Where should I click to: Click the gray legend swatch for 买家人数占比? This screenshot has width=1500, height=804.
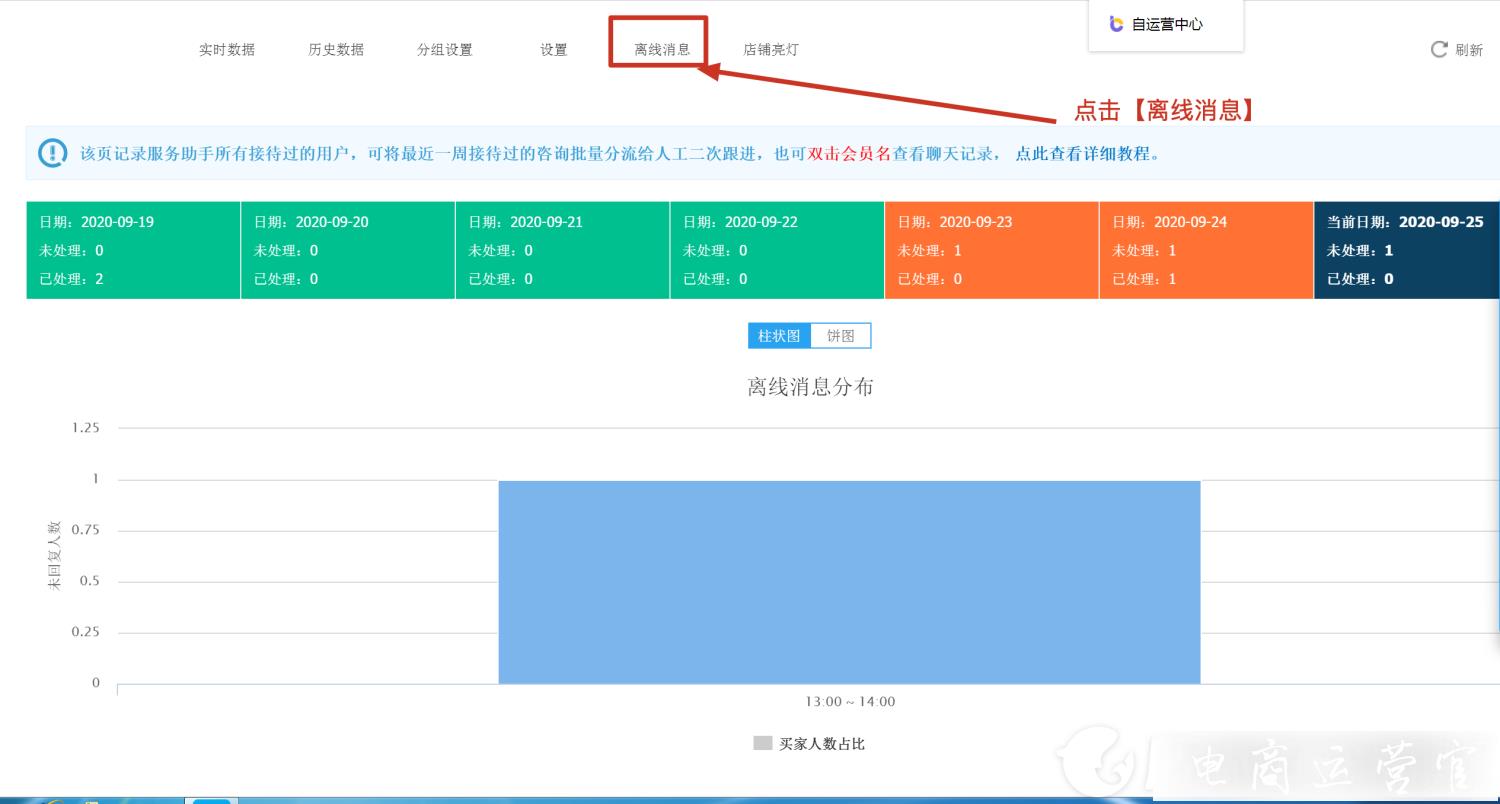(x=763, y=744)
